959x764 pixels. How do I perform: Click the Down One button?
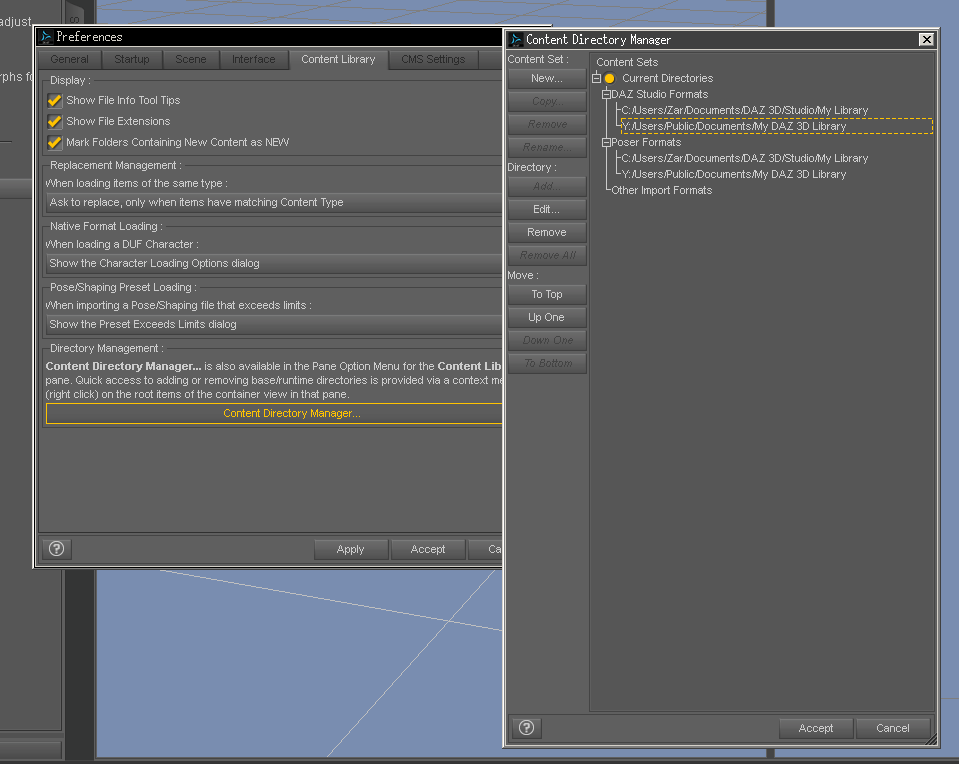click(547, 340)
